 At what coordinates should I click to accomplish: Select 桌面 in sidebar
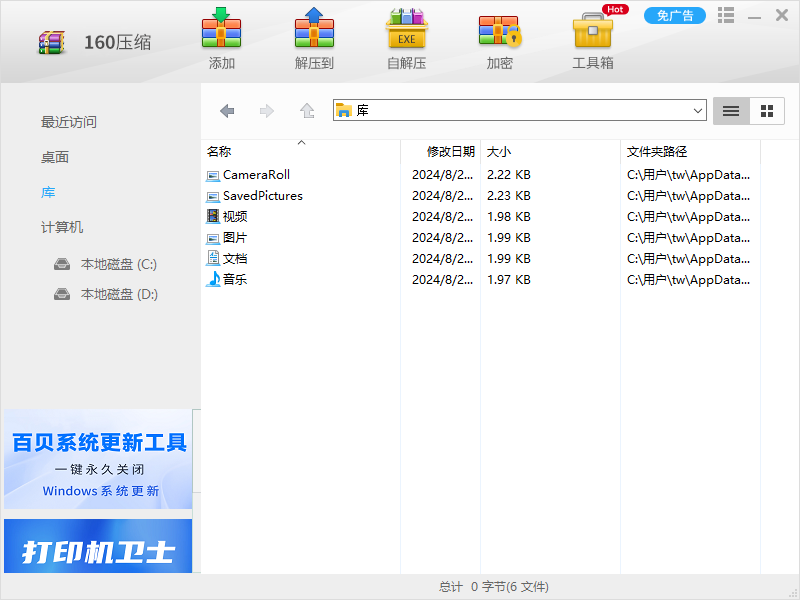pyautogui.click(x=55, y=158)
